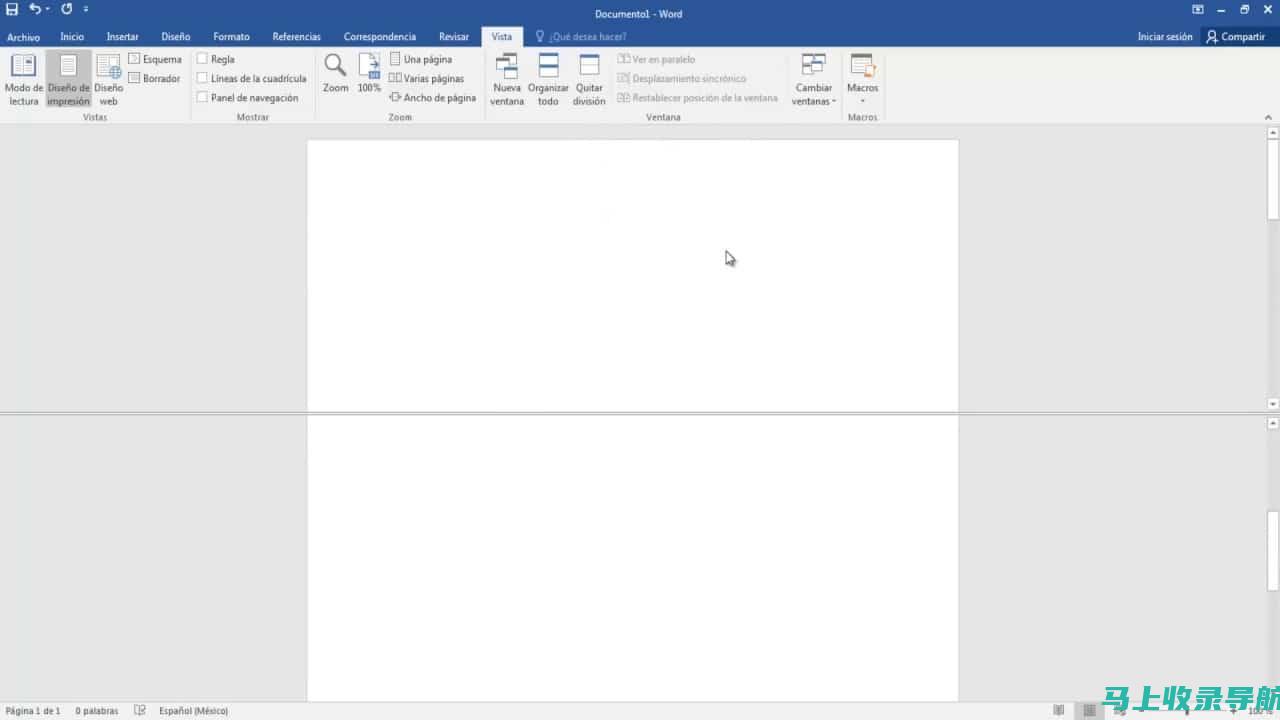This screenshot has width=1280, height=720.
Task: Switch to Borrador draft view
Action: (155, 78)
